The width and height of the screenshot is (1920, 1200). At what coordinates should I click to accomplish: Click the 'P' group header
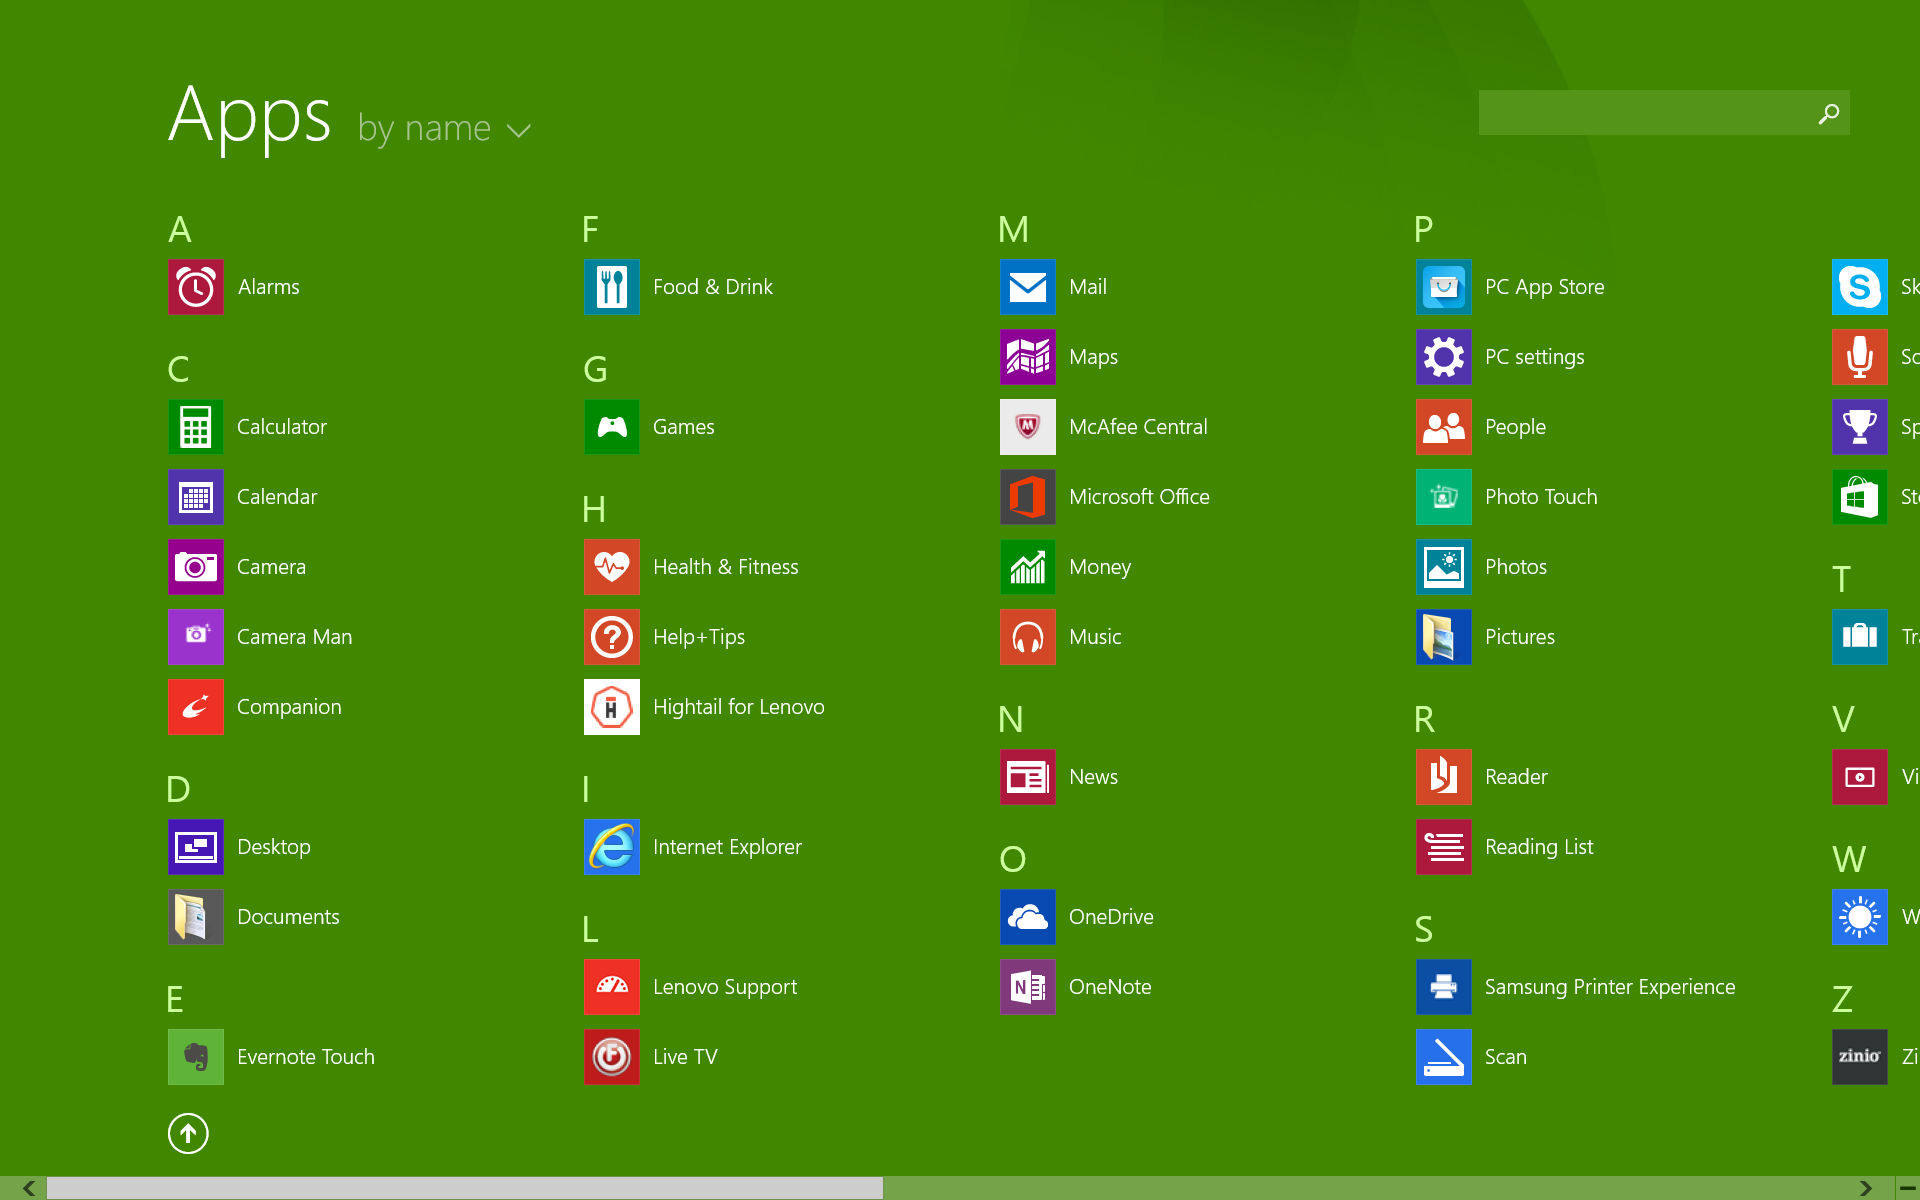(1424, 229)
